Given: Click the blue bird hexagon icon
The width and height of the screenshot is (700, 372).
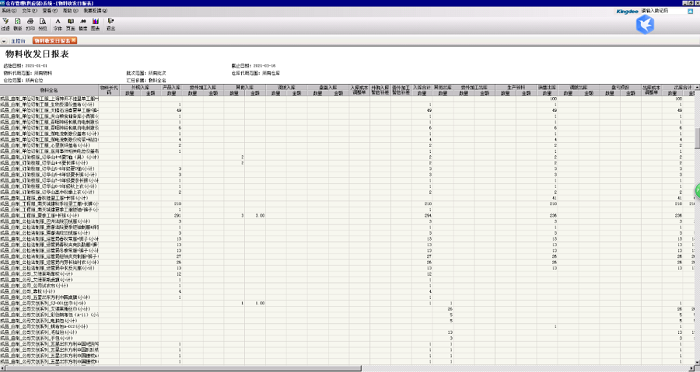Looking at the screenshot, I should tap(645, 25).
